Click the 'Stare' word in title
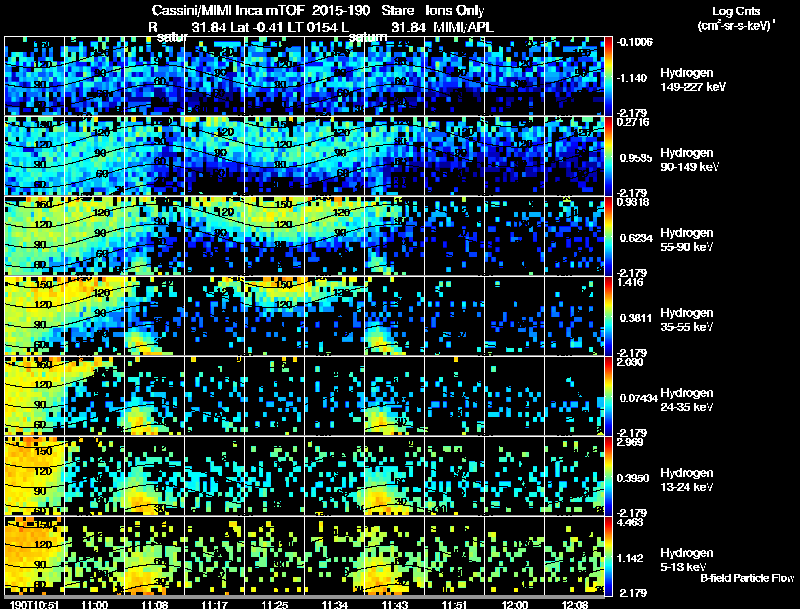The image size is (800, 609). coord(397,10)
